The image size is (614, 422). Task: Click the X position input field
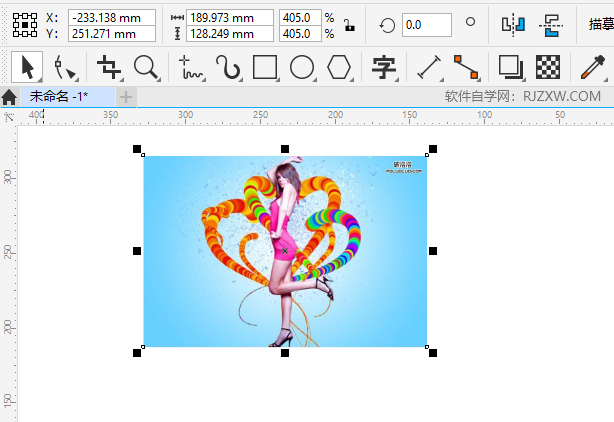111,17
